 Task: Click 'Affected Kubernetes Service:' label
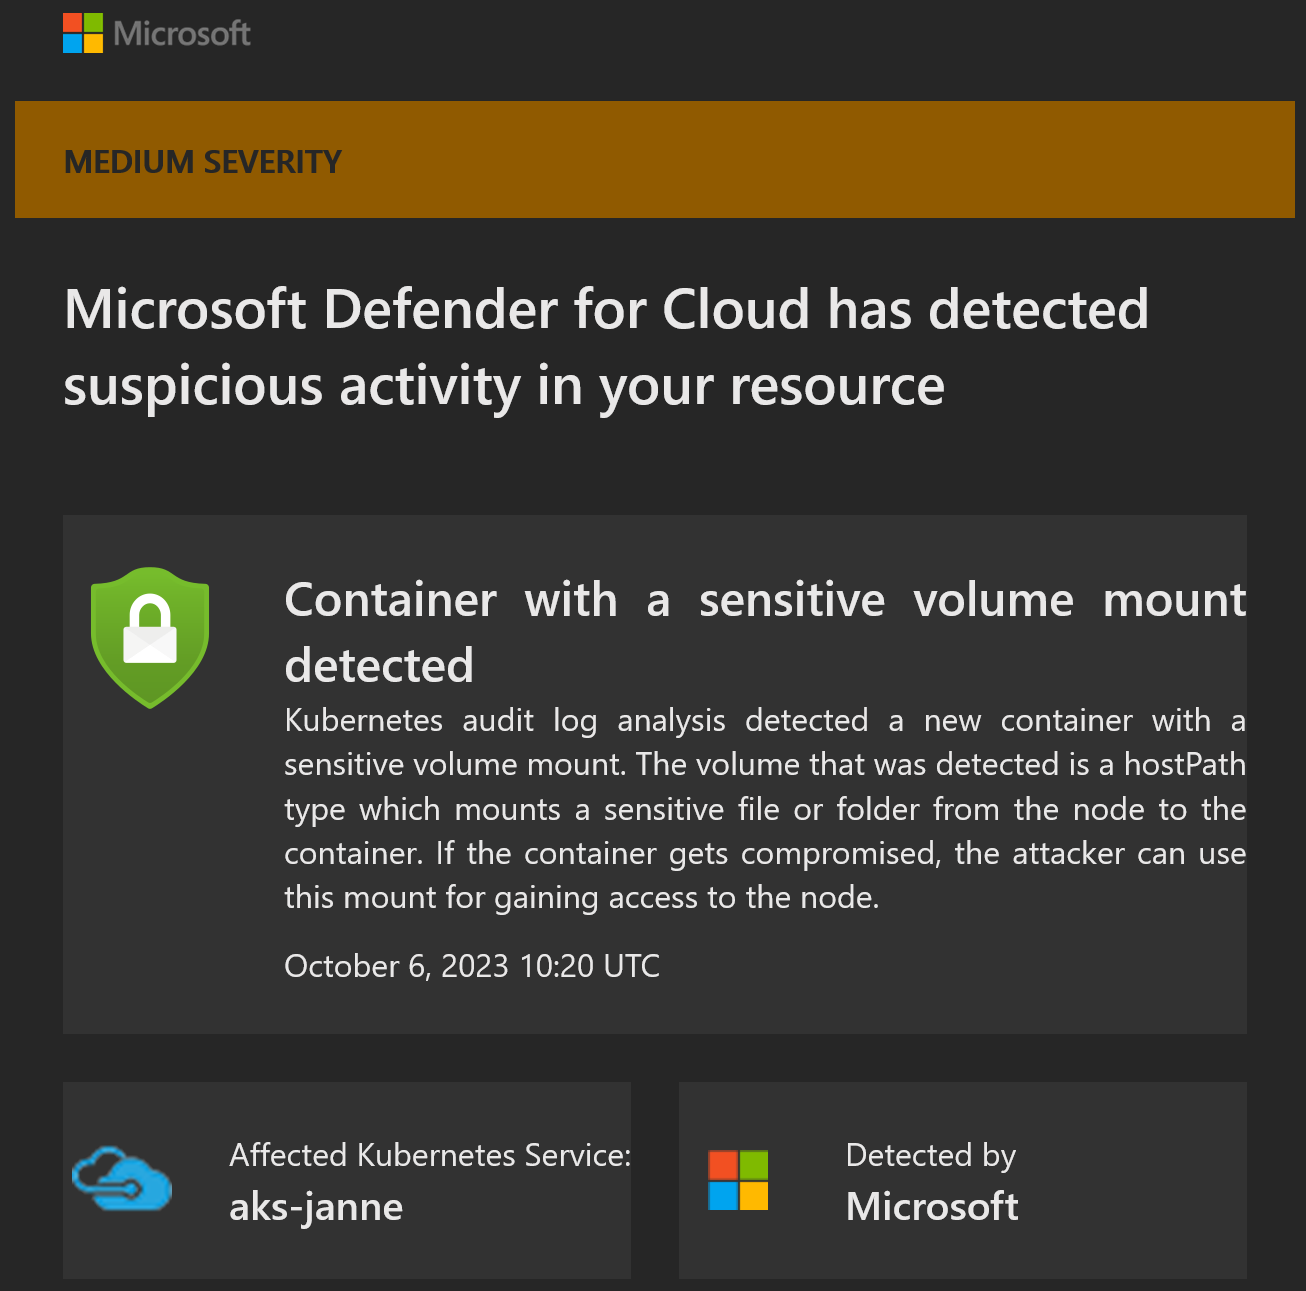(x=430, y=1155)
